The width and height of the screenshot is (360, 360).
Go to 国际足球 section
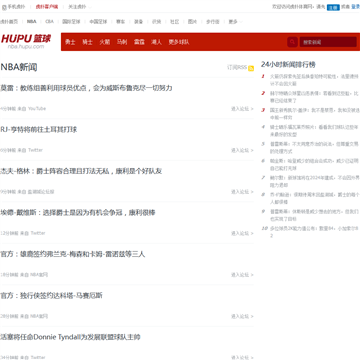(x=71, y=22)
